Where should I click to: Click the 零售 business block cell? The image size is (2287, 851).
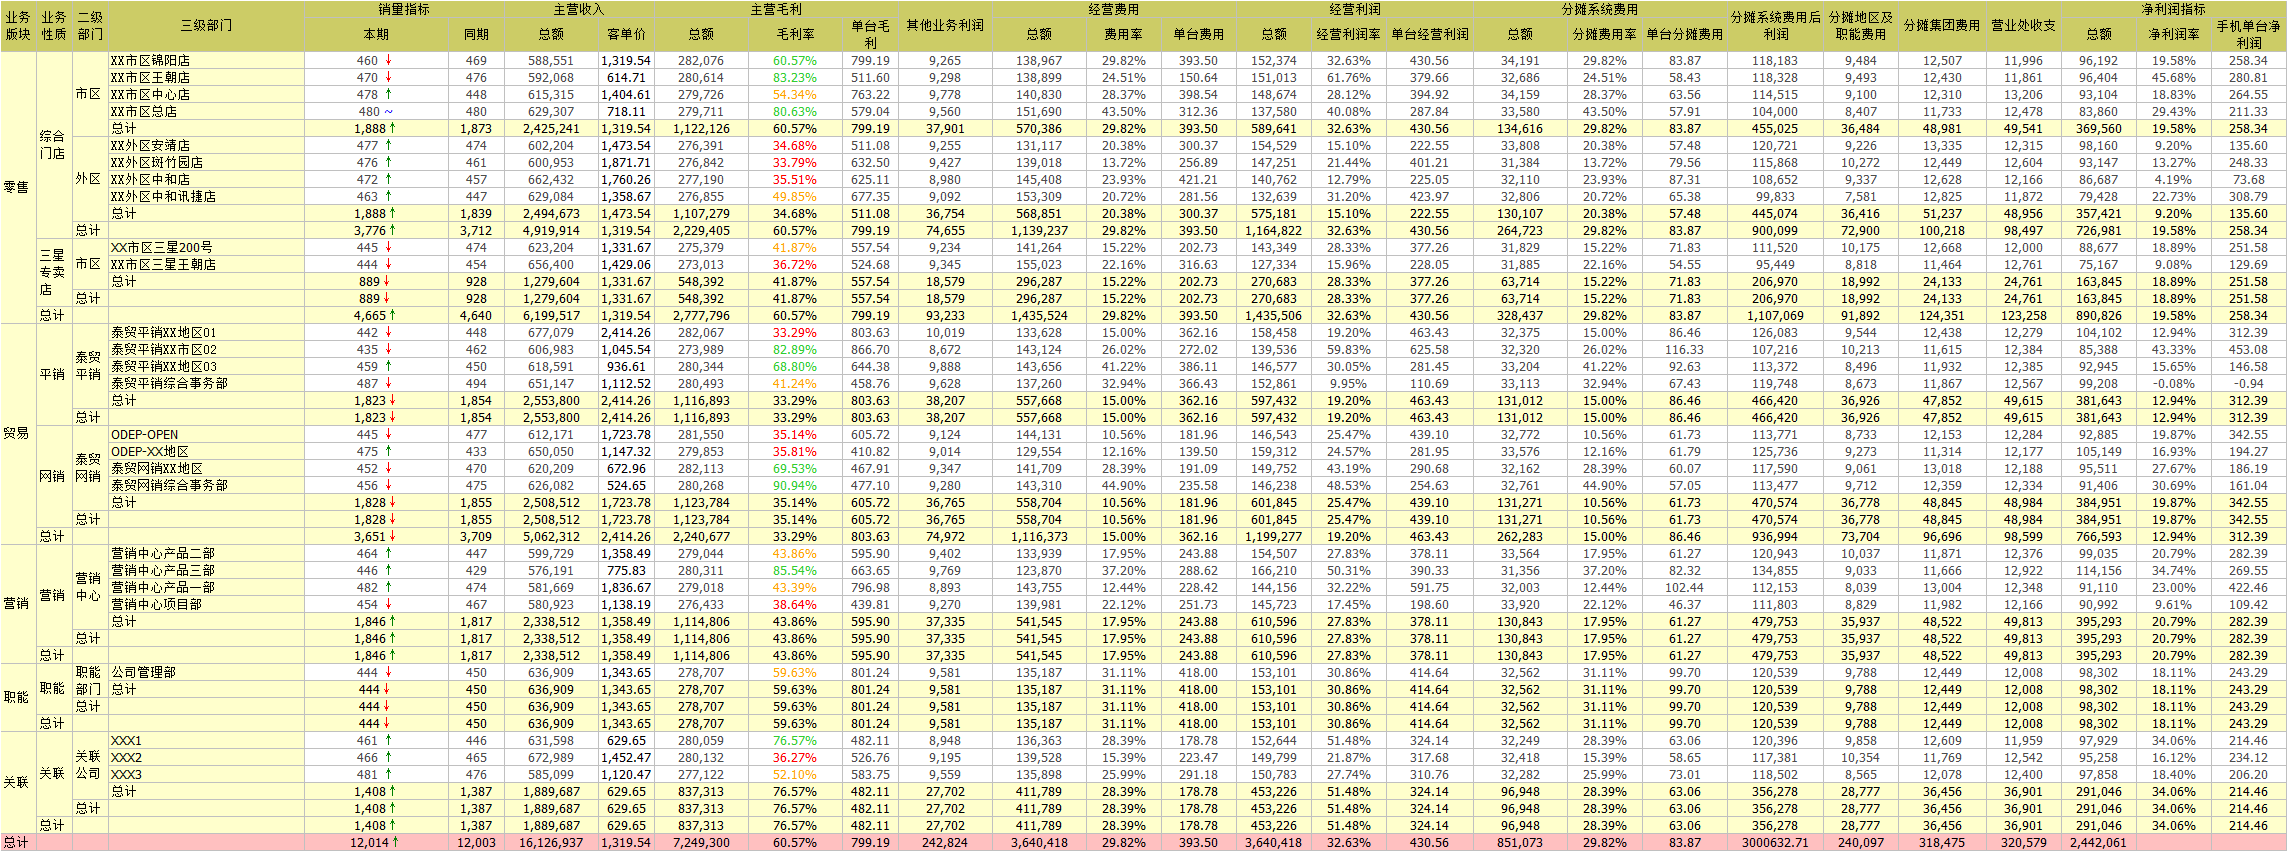pos(17,187)
